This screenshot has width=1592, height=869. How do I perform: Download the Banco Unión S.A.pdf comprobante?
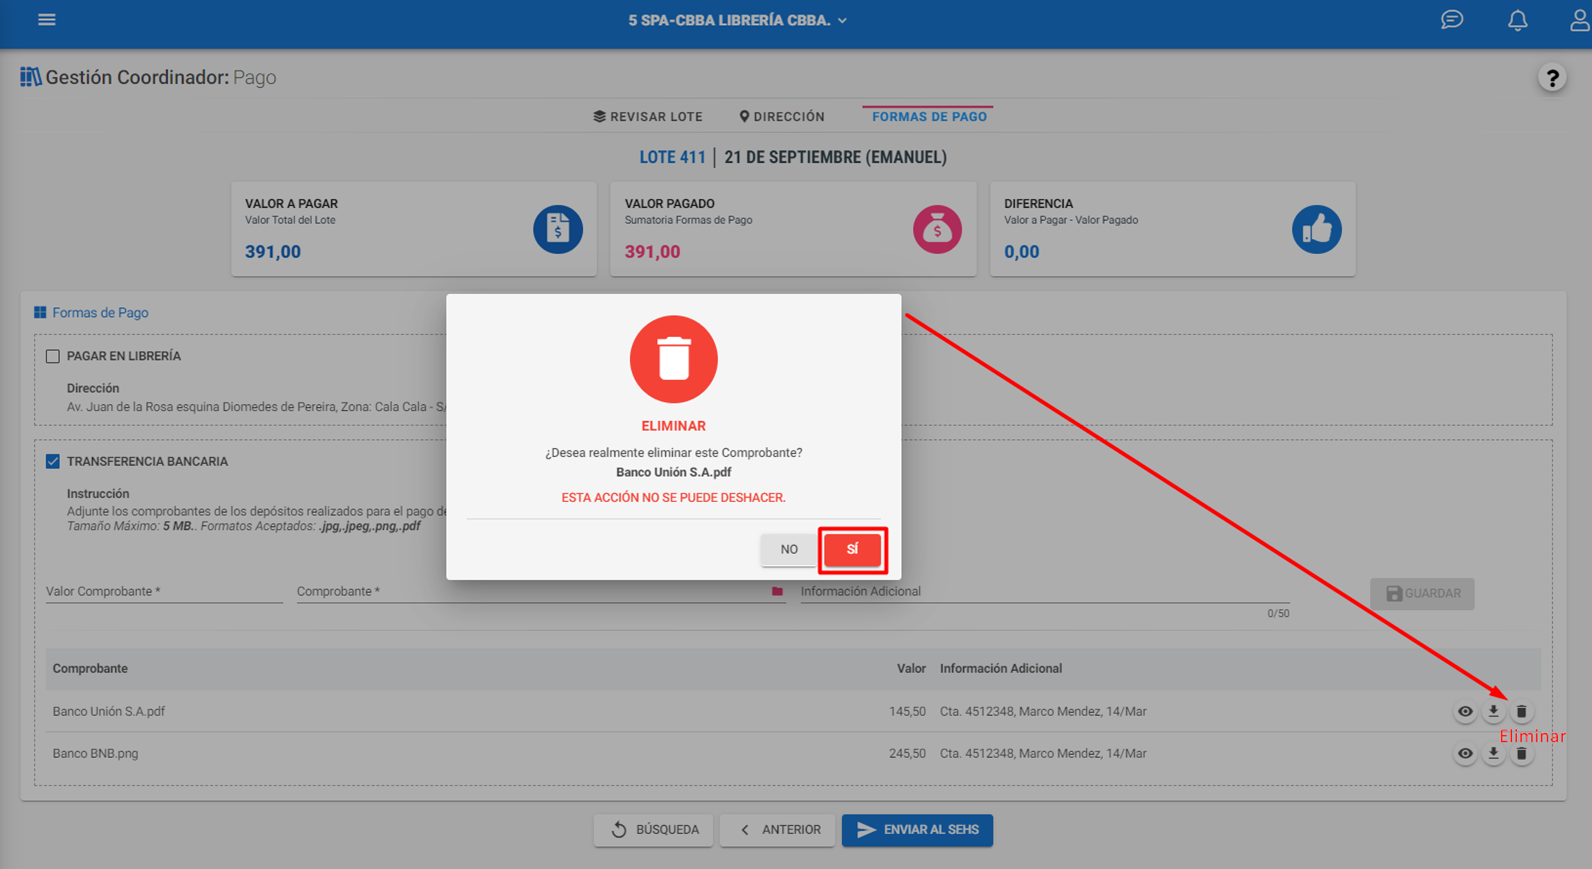1493,712
